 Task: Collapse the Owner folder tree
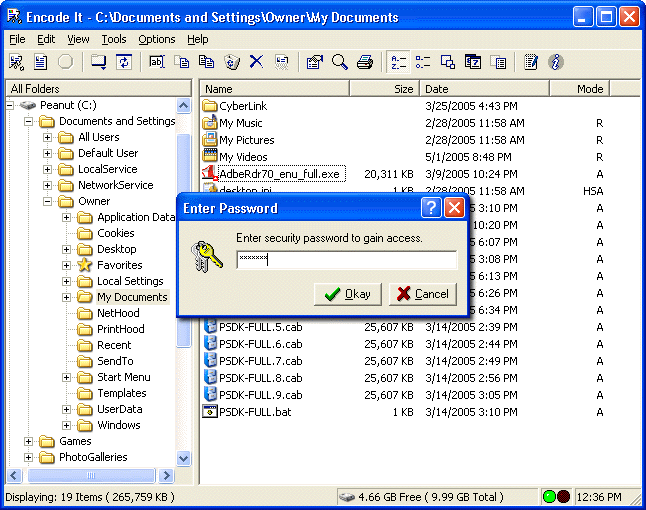[x=48, y=201]
